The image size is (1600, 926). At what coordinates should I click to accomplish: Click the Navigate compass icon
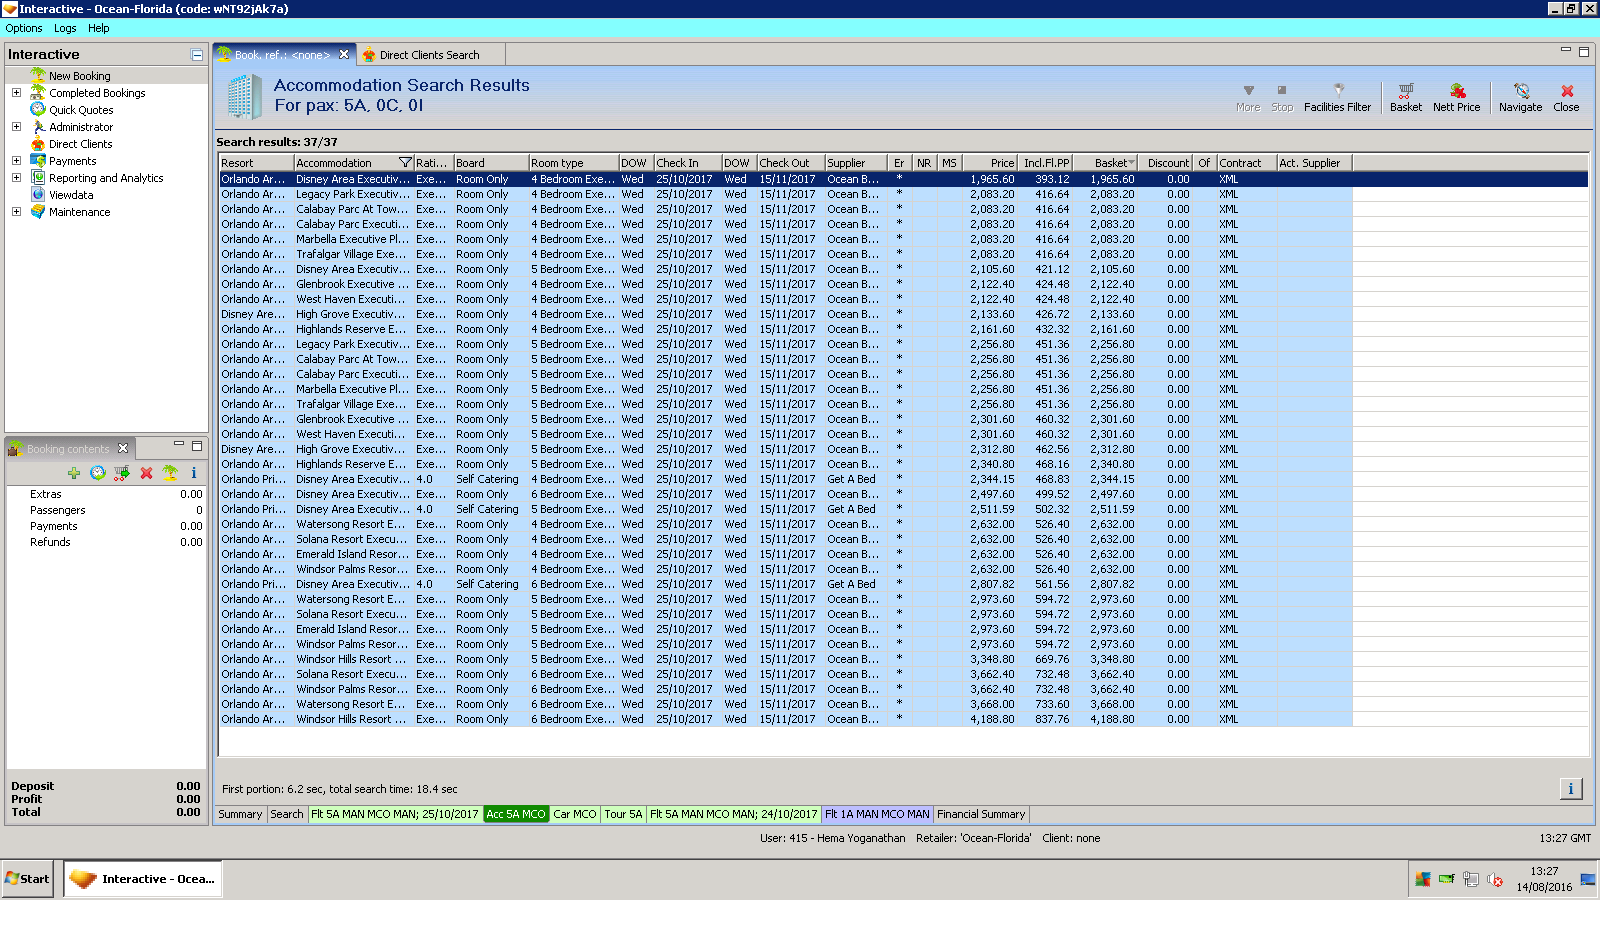(1520, 97)
